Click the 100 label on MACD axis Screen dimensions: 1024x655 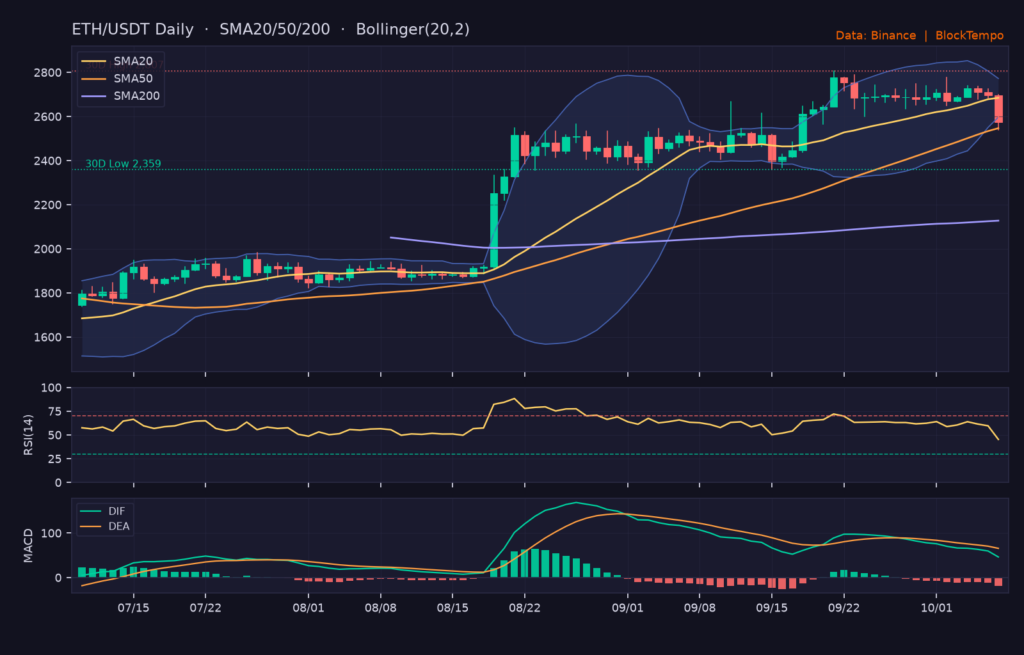(52, 534)
